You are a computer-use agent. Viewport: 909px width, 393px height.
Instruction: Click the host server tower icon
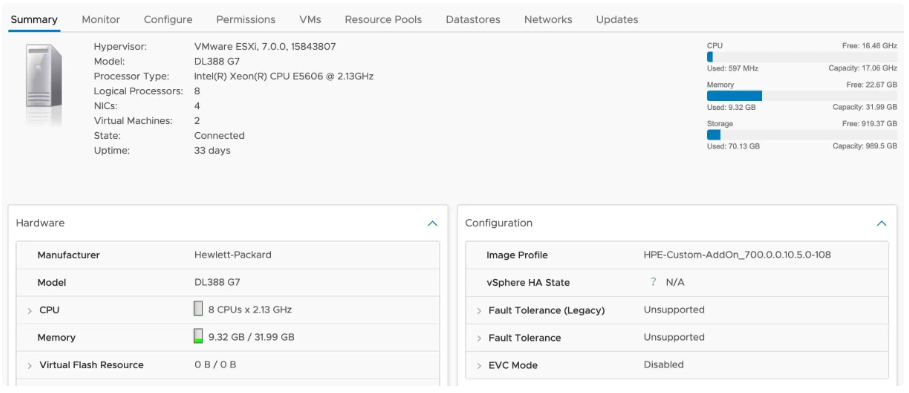pos(43,84)
